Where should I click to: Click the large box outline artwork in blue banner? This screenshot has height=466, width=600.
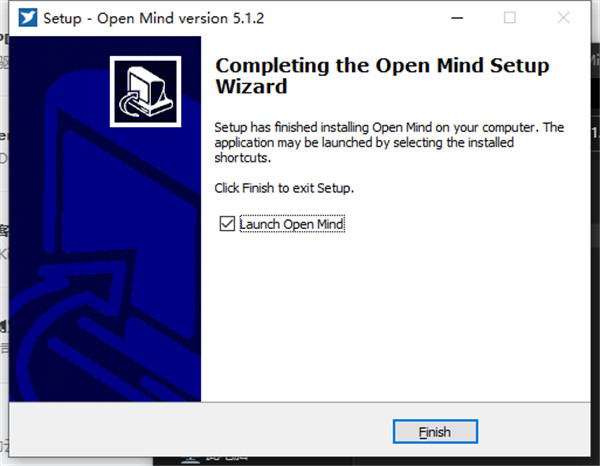(126, 184)
